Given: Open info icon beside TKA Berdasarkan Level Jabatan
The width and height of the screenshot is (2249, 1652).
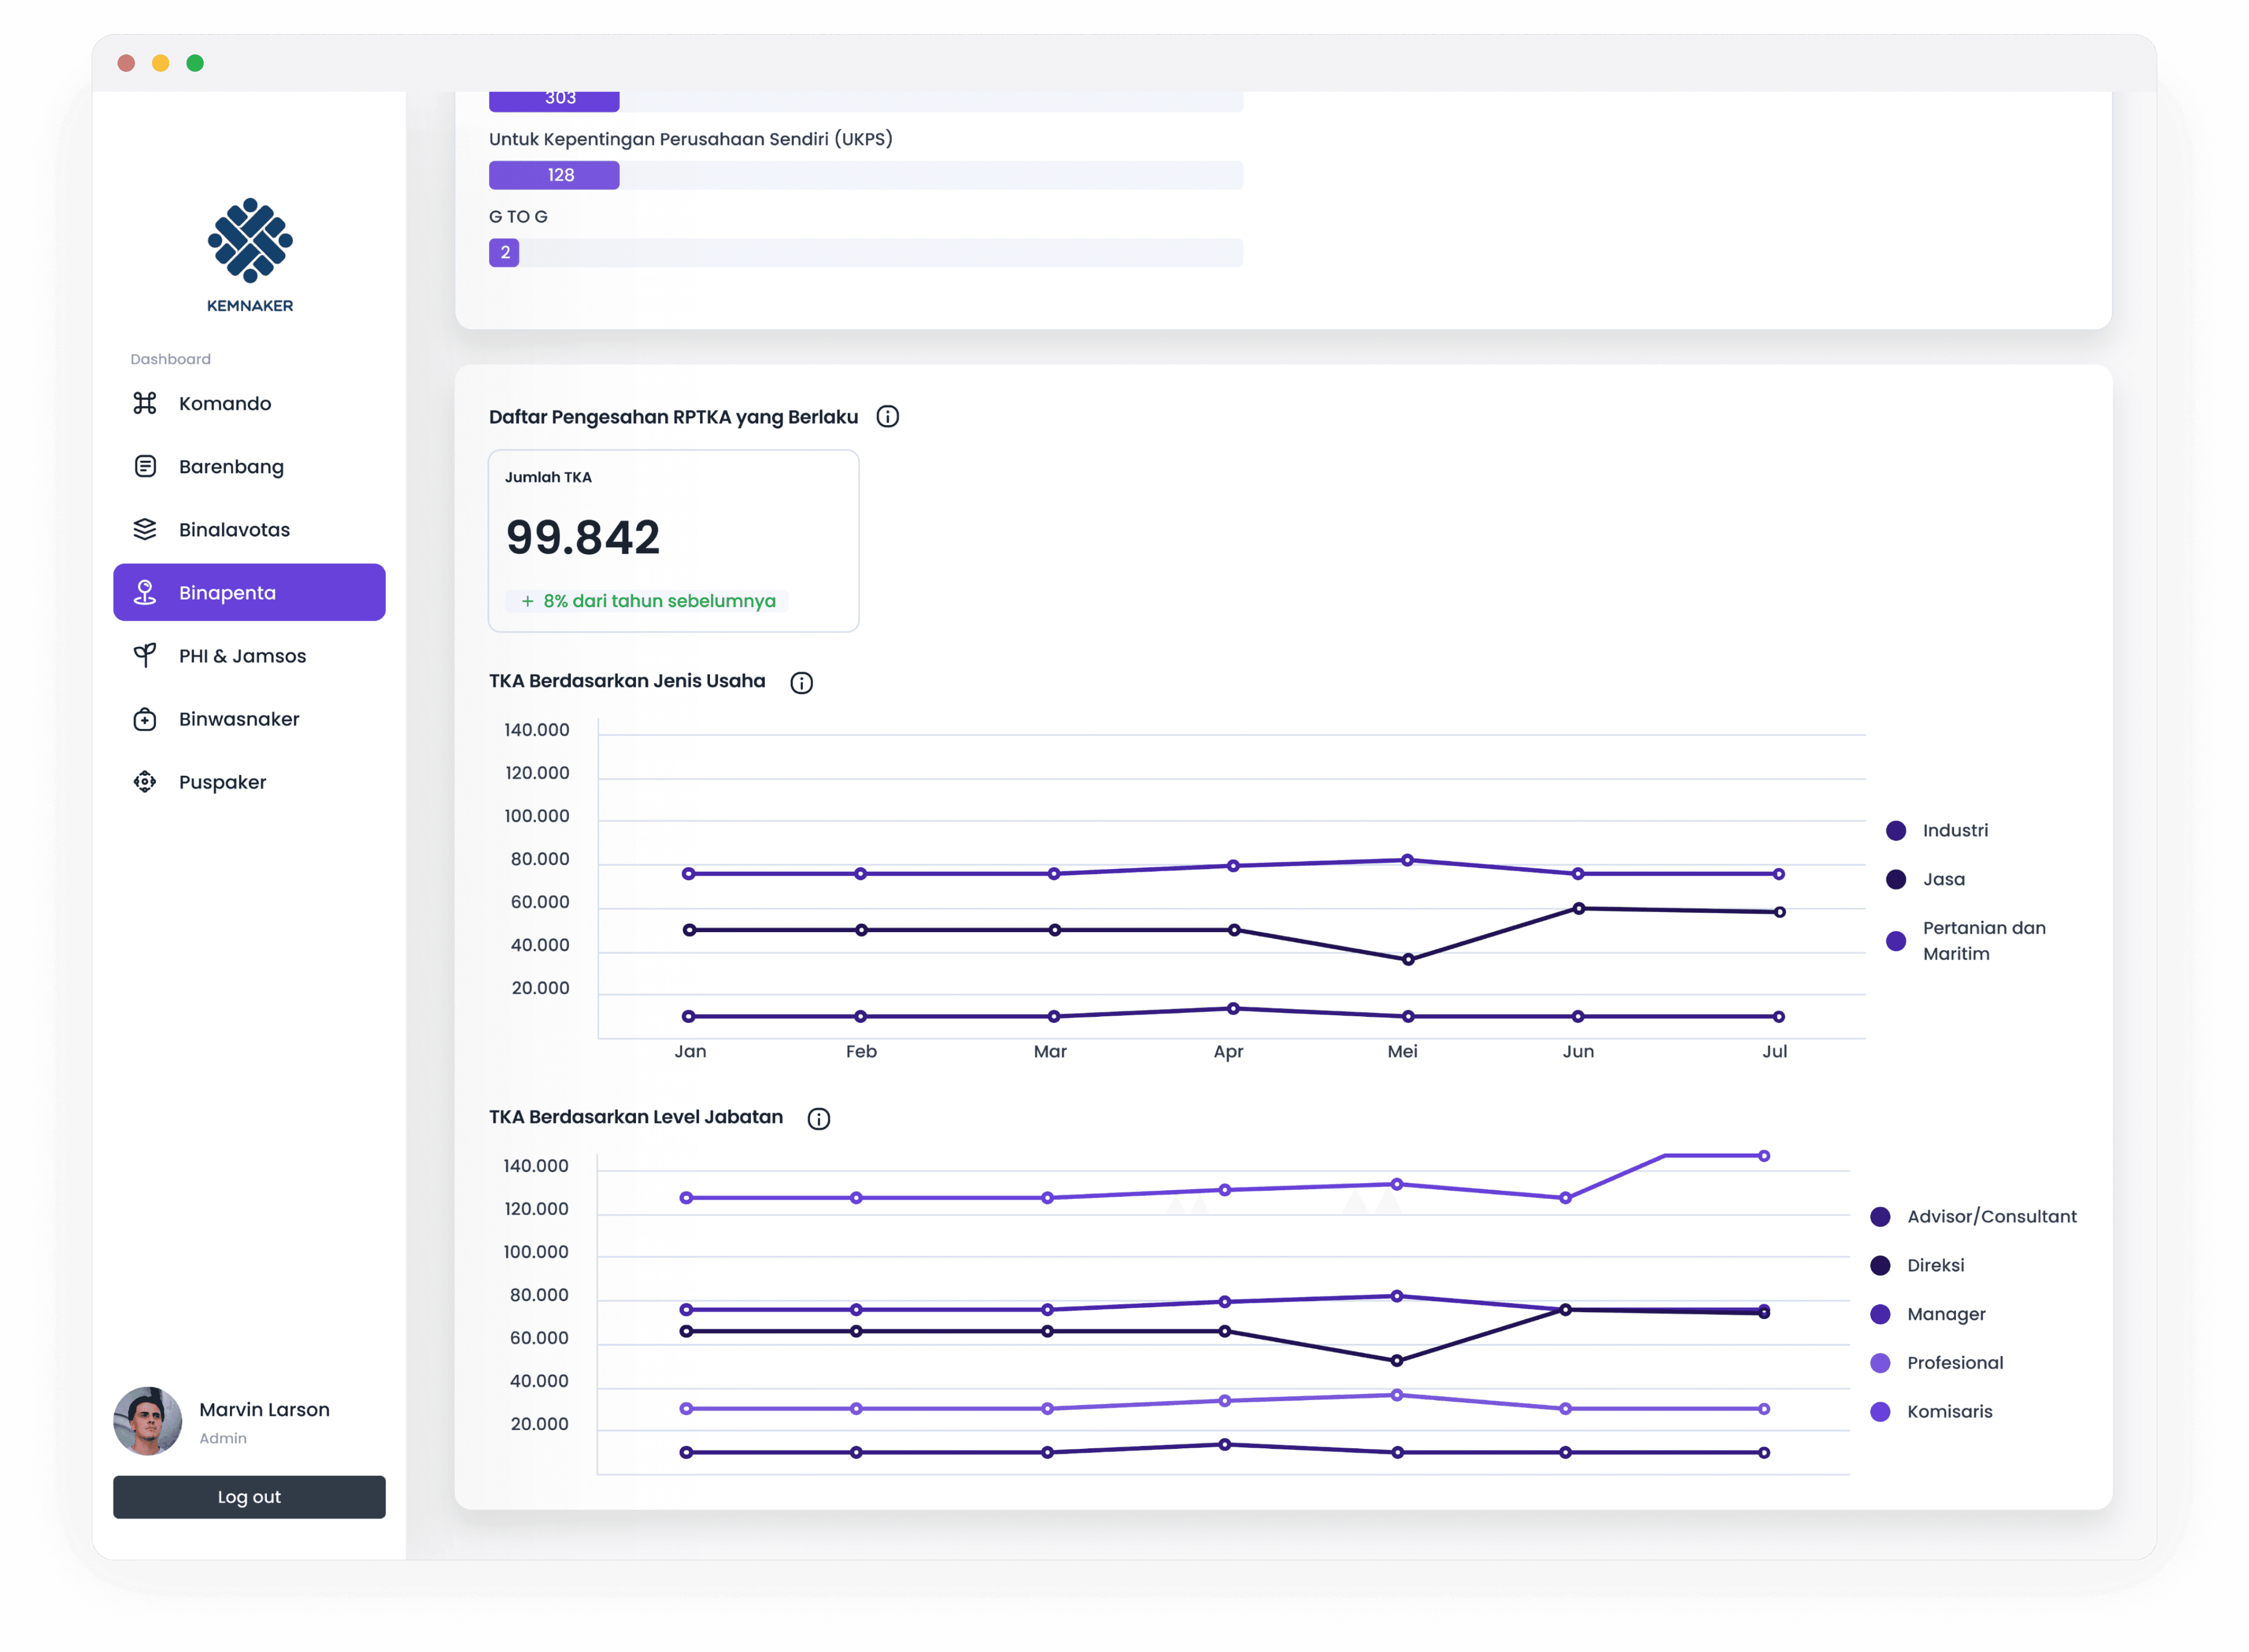Looking at the screenshot, I should point(819,1118).
